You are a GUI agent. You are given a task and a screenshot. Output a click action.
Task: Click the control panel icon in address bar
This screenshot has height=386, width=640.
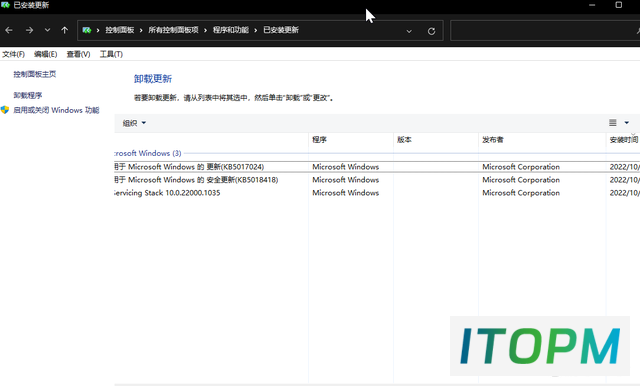pos(87,30)
